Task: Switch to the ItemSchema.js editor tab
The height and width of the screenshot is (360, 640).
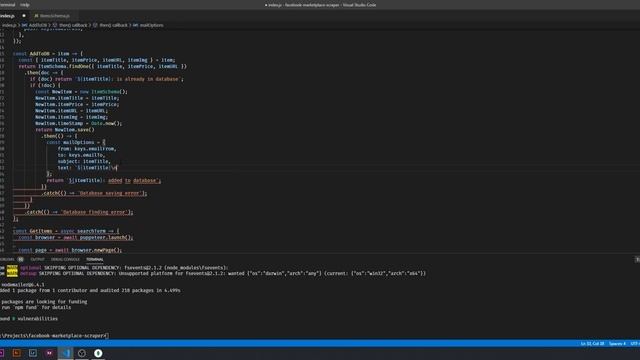Action: point(54,16)
